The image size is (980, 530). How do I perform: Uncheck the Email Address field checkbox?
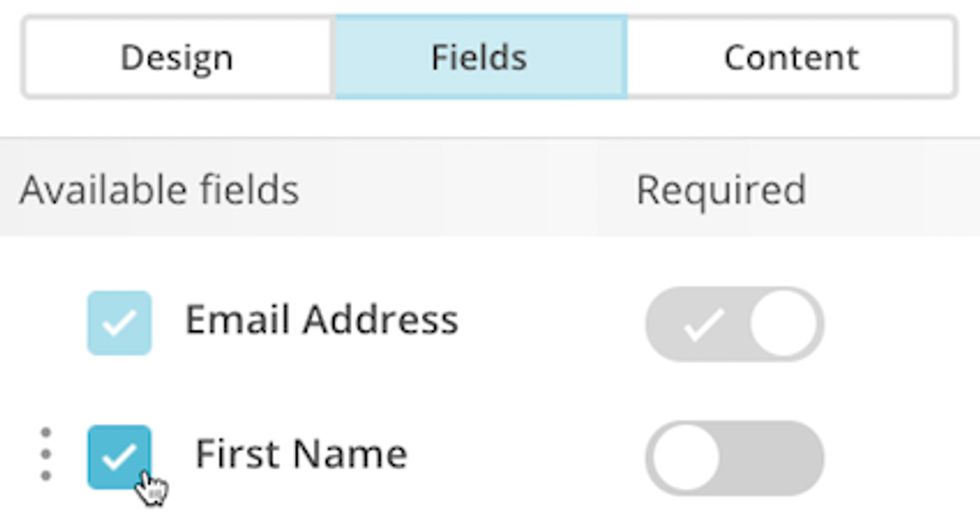119,323
